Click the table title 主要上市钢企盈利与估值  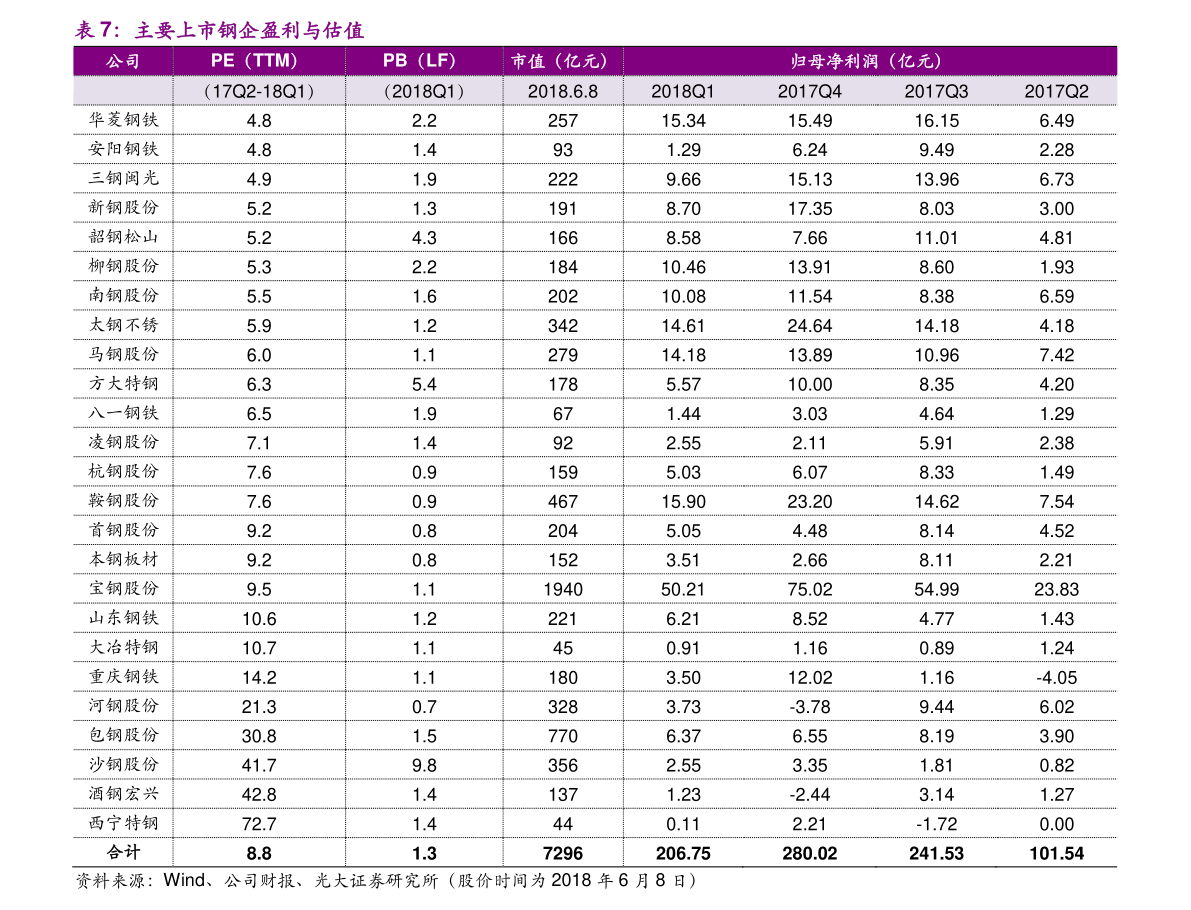pyautogui.click(x=249, y=30)
